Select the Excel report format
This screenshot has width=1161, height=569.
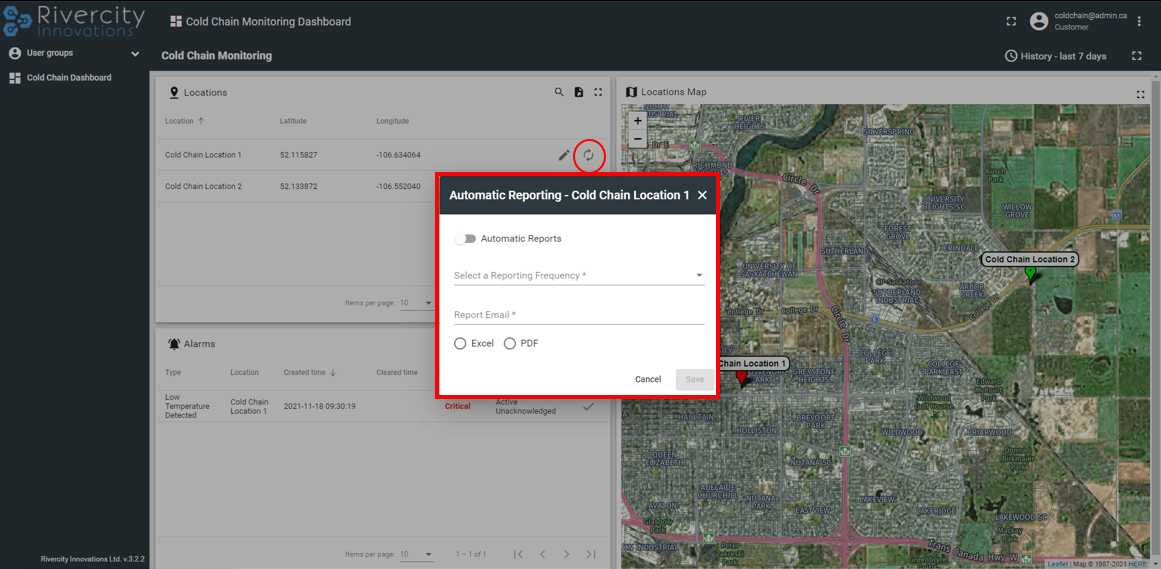pos(460,344)
